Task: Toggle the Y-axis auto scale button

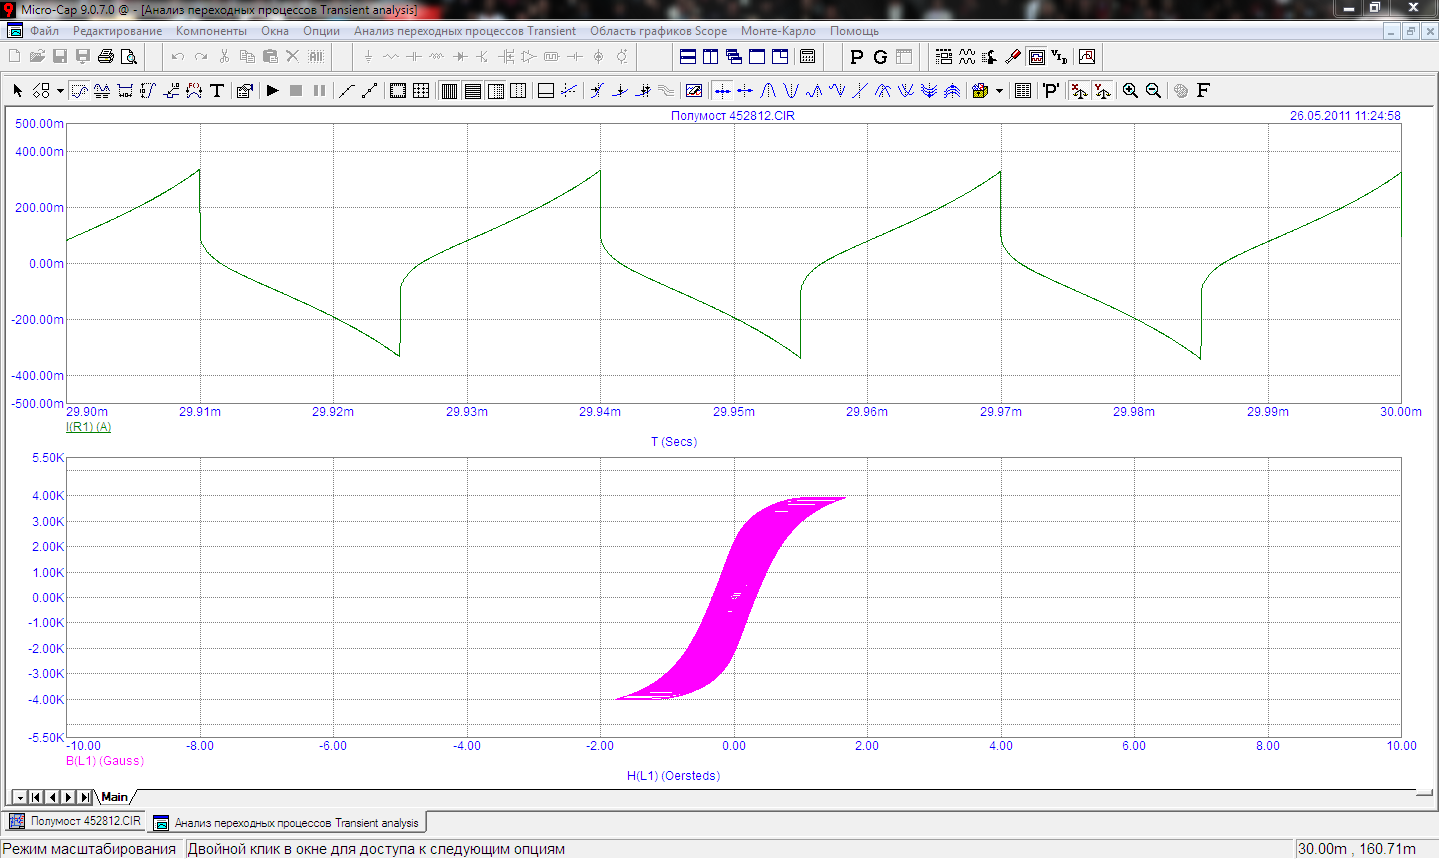Action: point(1102,91)
